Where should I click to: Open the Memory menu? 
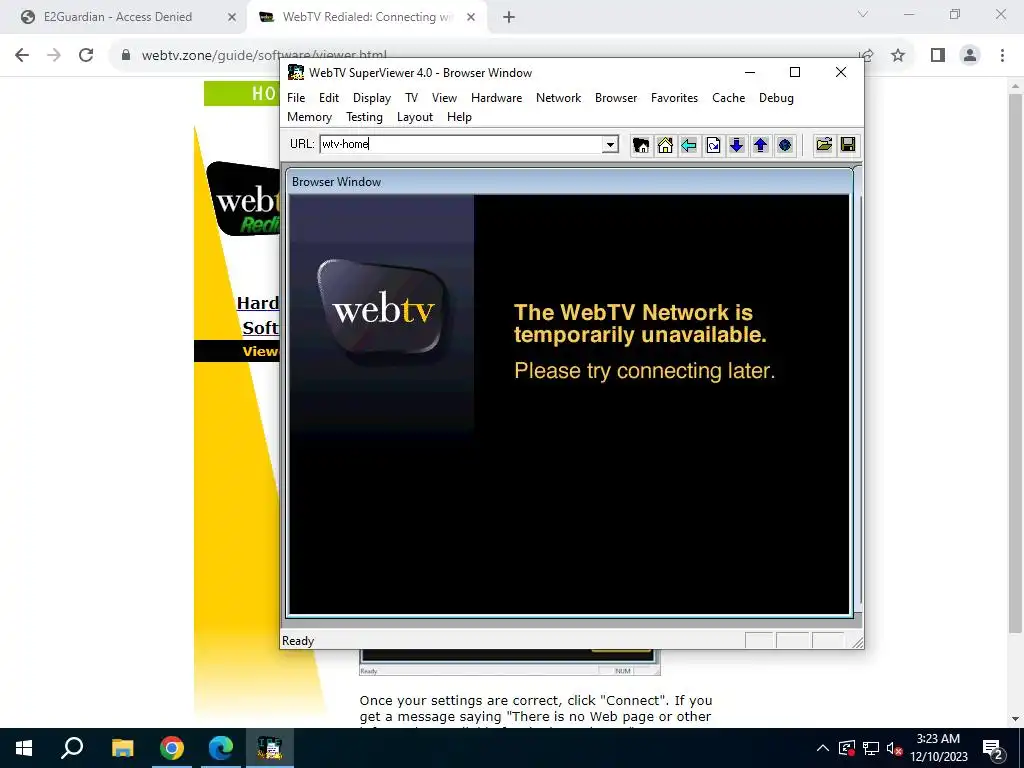[310, 117]
